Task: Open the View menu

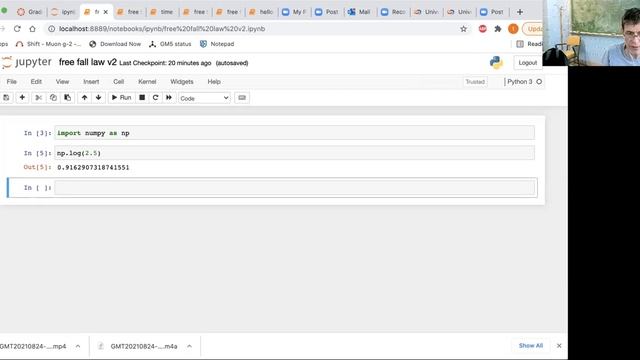Action: pyautogui.click(x=62, y=82)
